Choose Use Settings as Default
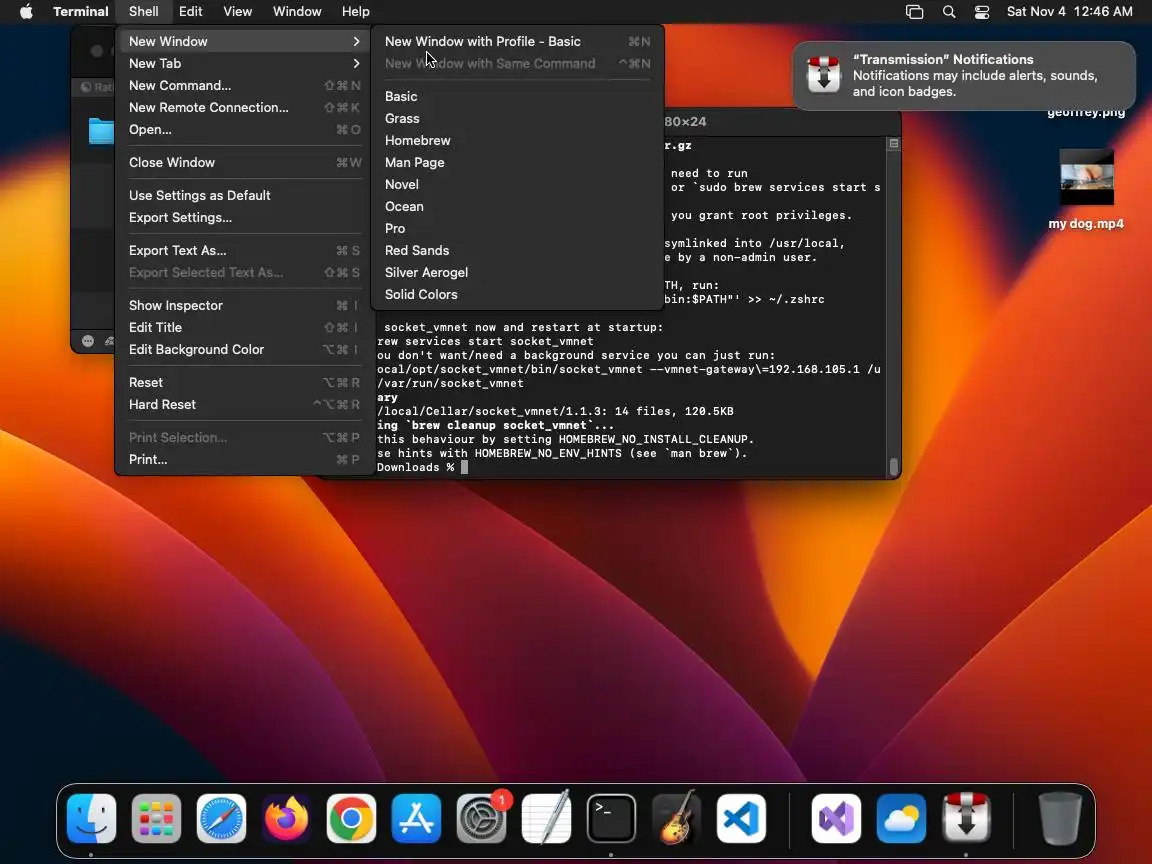This screenshot has width=1152, height=864. click(x=245, y=195)
